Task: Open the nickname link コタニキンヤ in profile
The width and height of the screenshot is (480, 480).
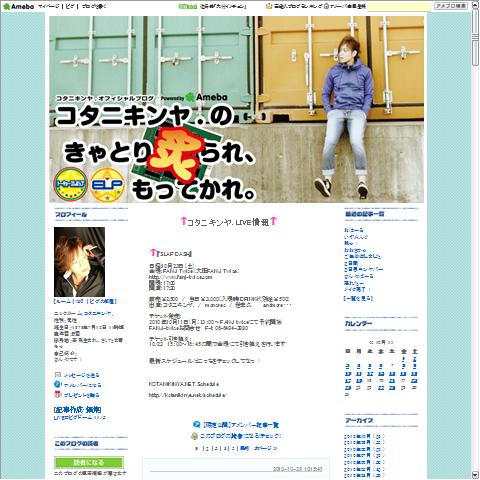Action: 98,313
